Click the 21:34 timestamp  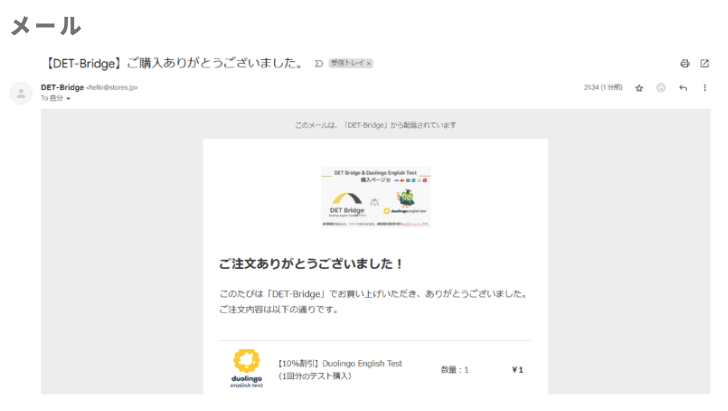point(603,87)
